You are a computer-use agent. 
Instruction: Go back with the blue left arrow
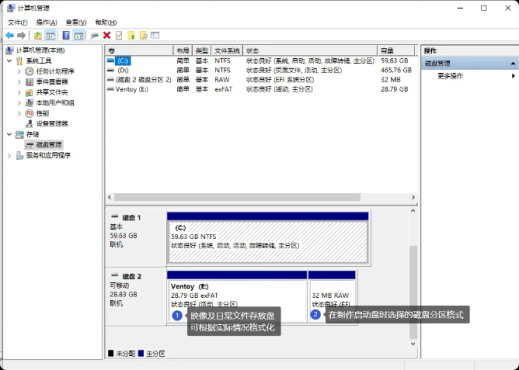[x=10, y=35]
